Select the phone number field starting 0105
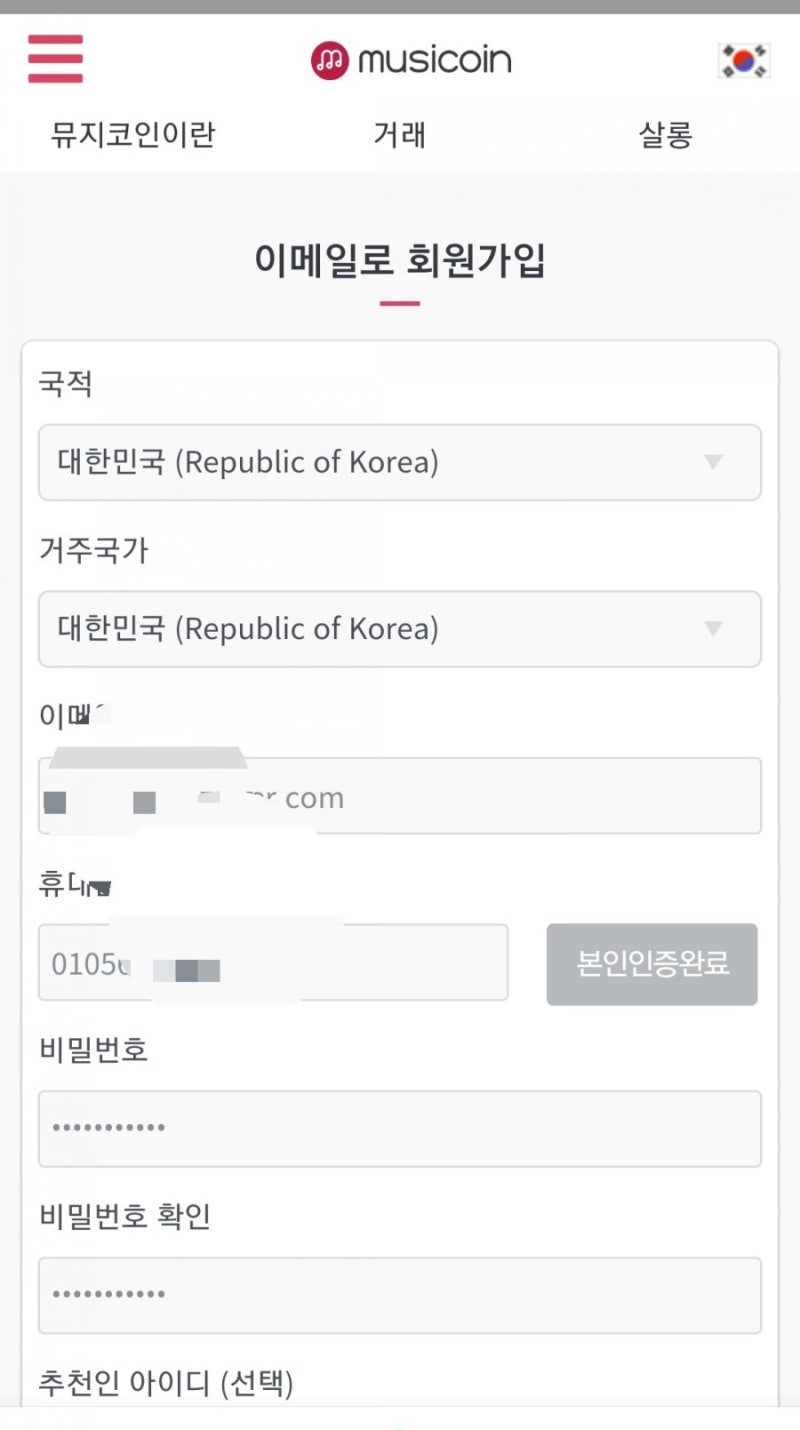The width and height of the screenshot is (800, 1430). coord(273,963)
